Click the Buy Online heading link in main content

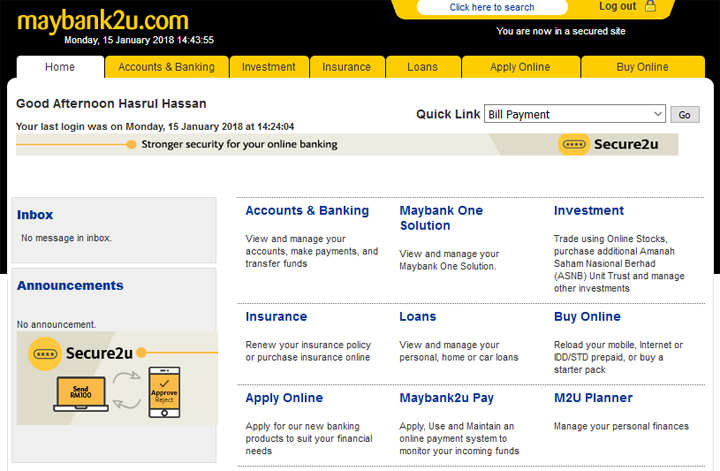click(587, 317)
